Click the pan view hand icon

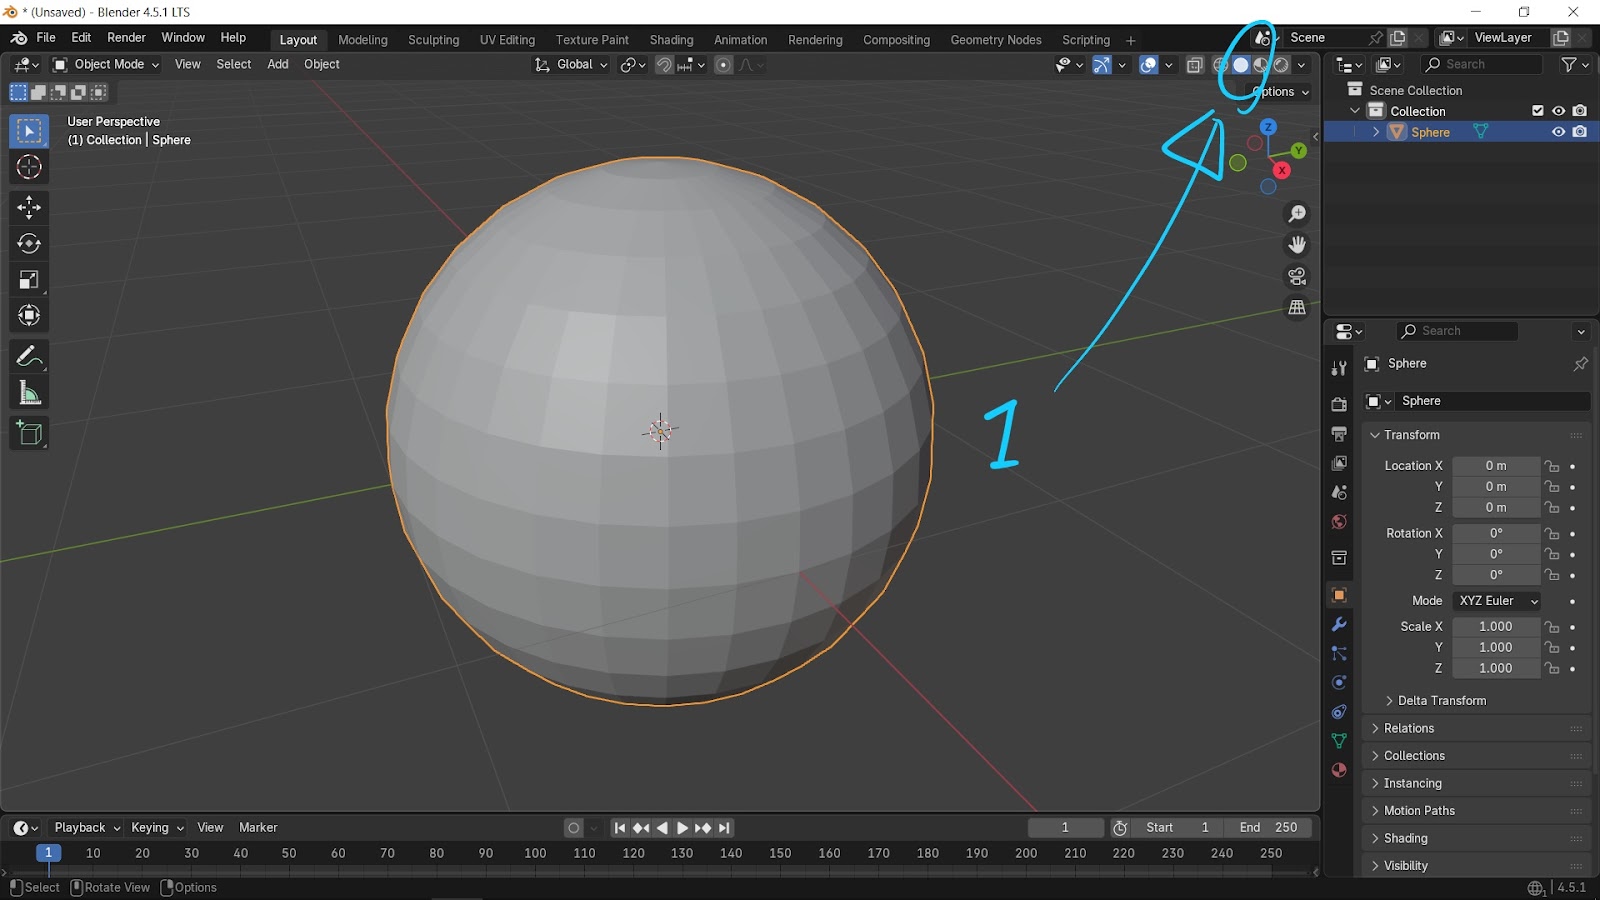tap(1297, 245)
